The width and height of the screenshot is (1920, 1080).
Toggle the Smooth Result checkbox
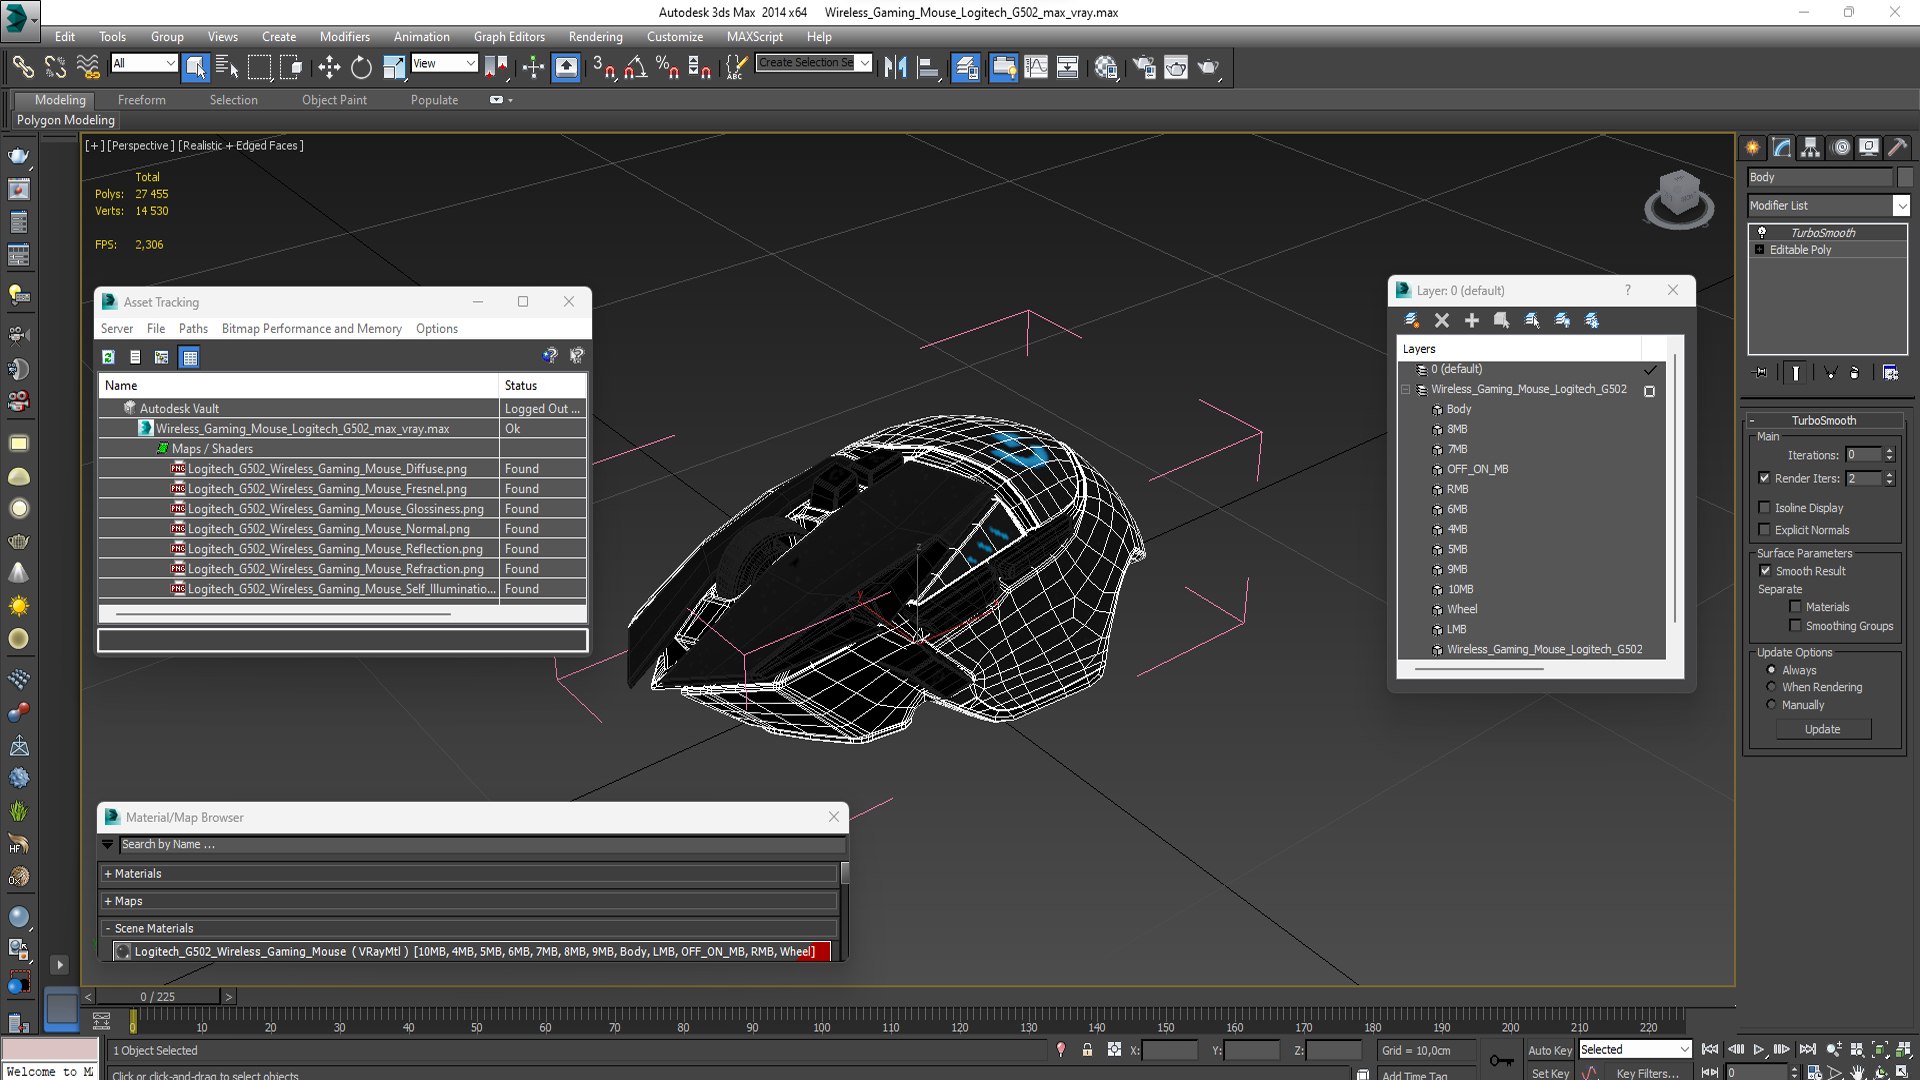pyautogui.click(x=1765, y=571)
